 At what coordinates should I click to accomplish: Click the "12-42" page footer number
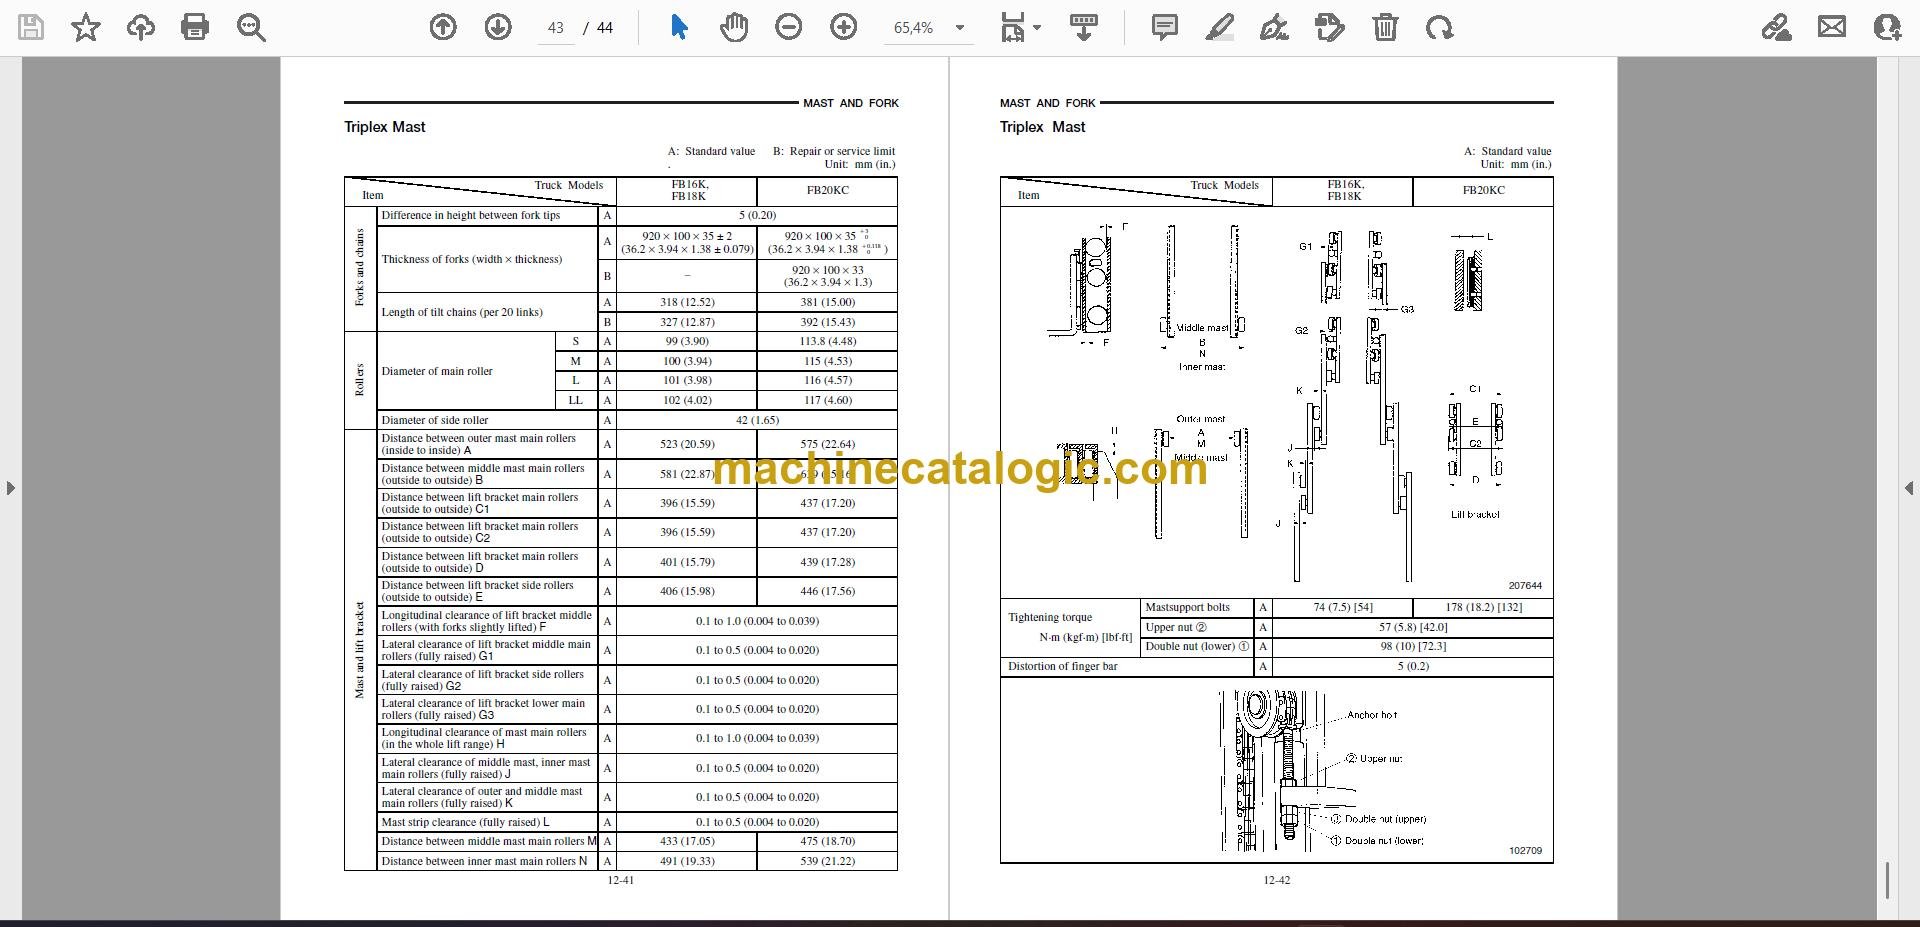coord(1277,880)
